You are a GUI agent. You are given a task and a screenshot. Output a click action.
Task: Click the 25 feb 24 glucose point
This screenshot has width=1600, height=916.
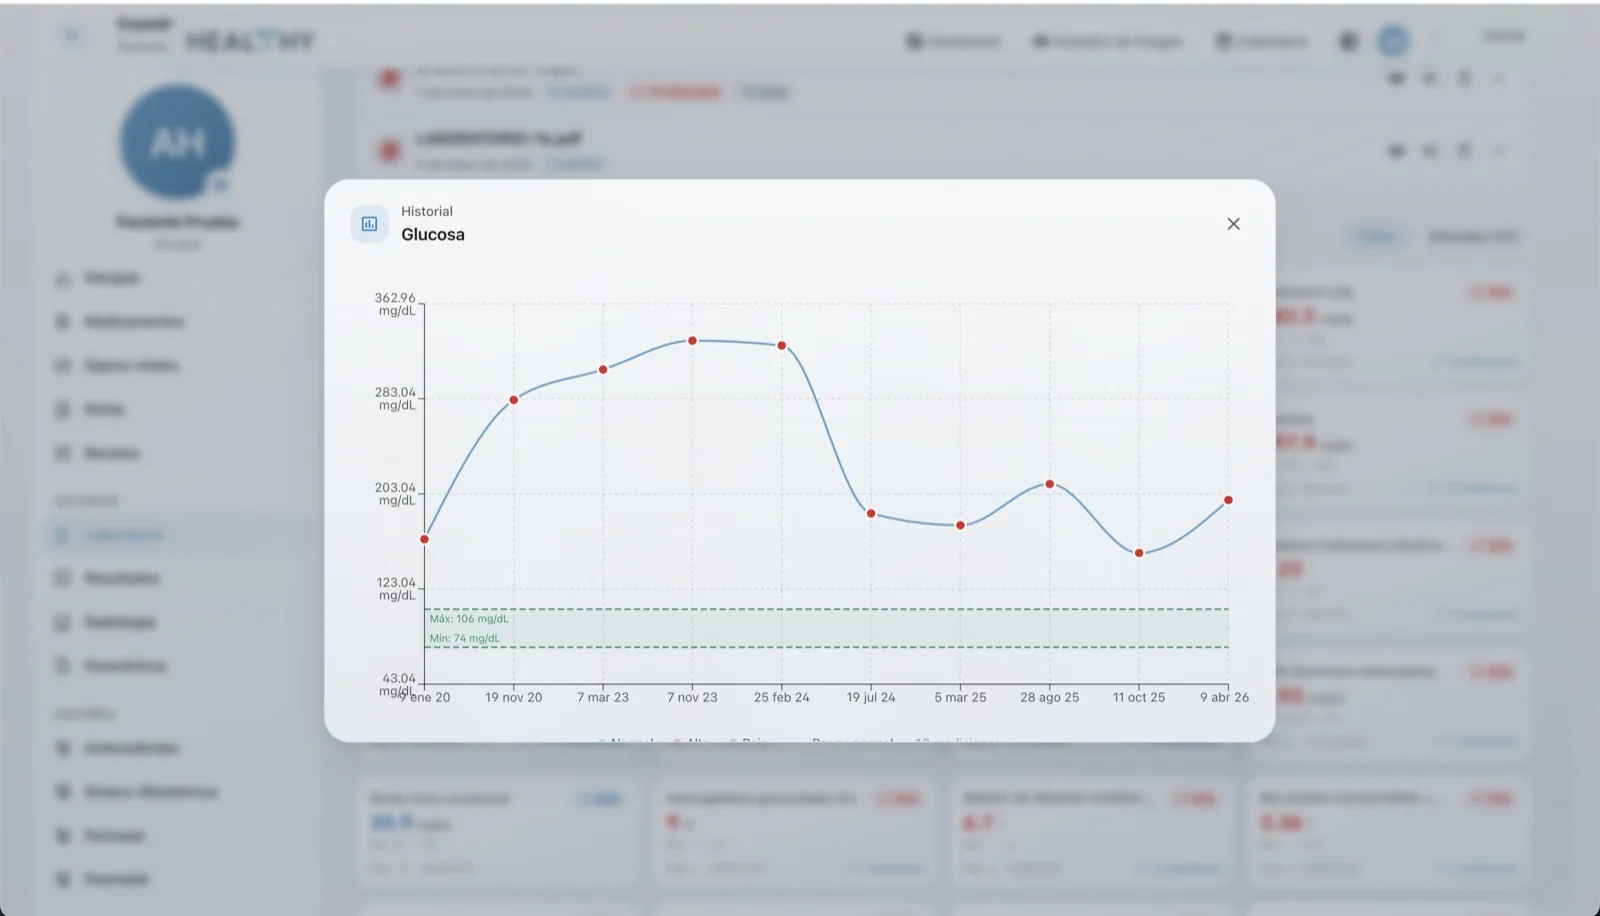[782, 346]
